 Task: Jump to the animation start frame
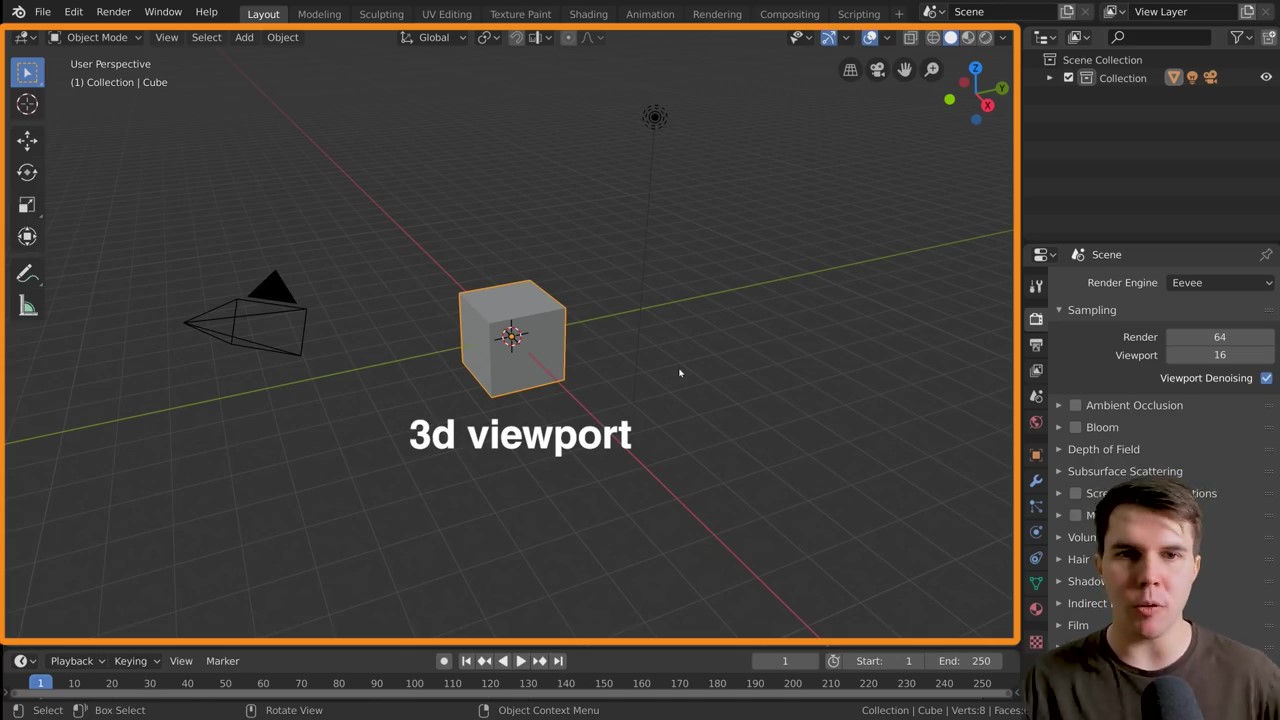466,661
